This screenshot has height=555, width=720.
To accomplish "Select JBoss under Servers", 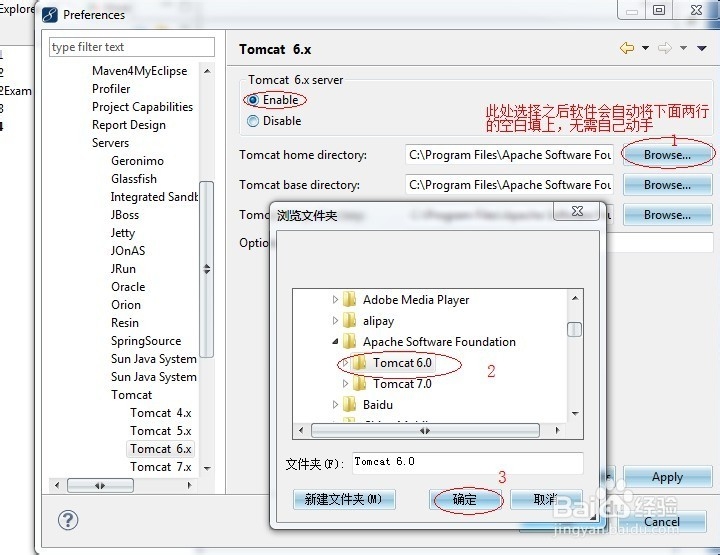I will pos(124,215).
